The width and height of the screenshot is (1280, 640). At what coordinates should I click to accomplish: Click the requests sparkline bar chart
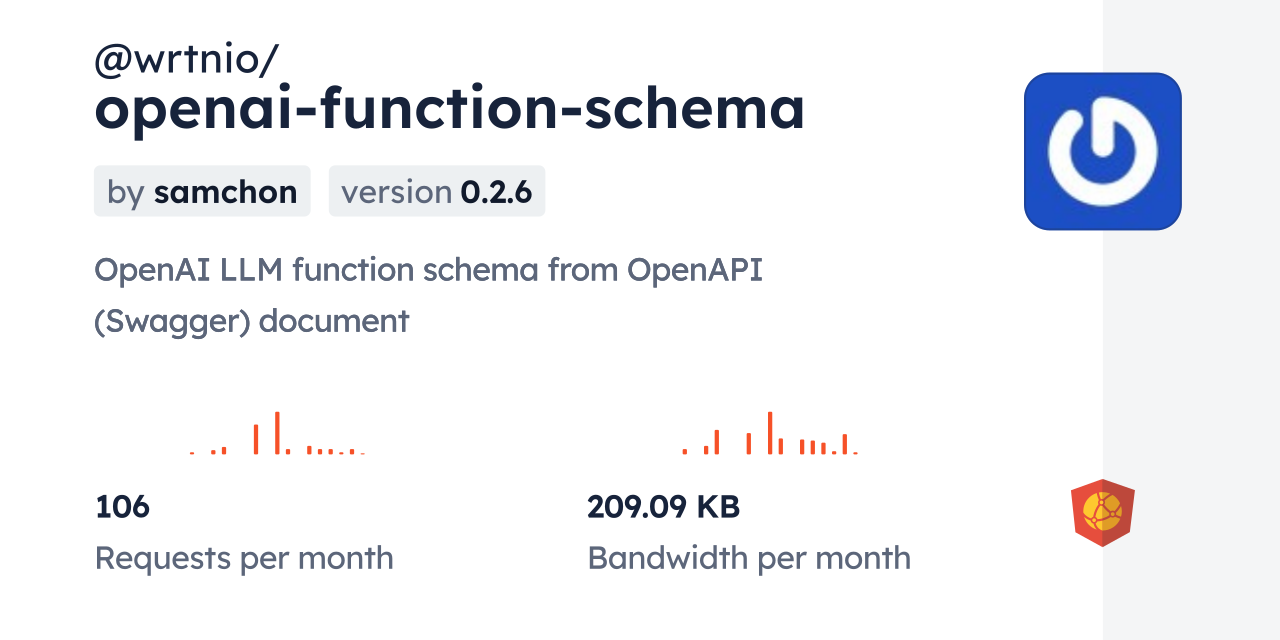coord(277,433)
